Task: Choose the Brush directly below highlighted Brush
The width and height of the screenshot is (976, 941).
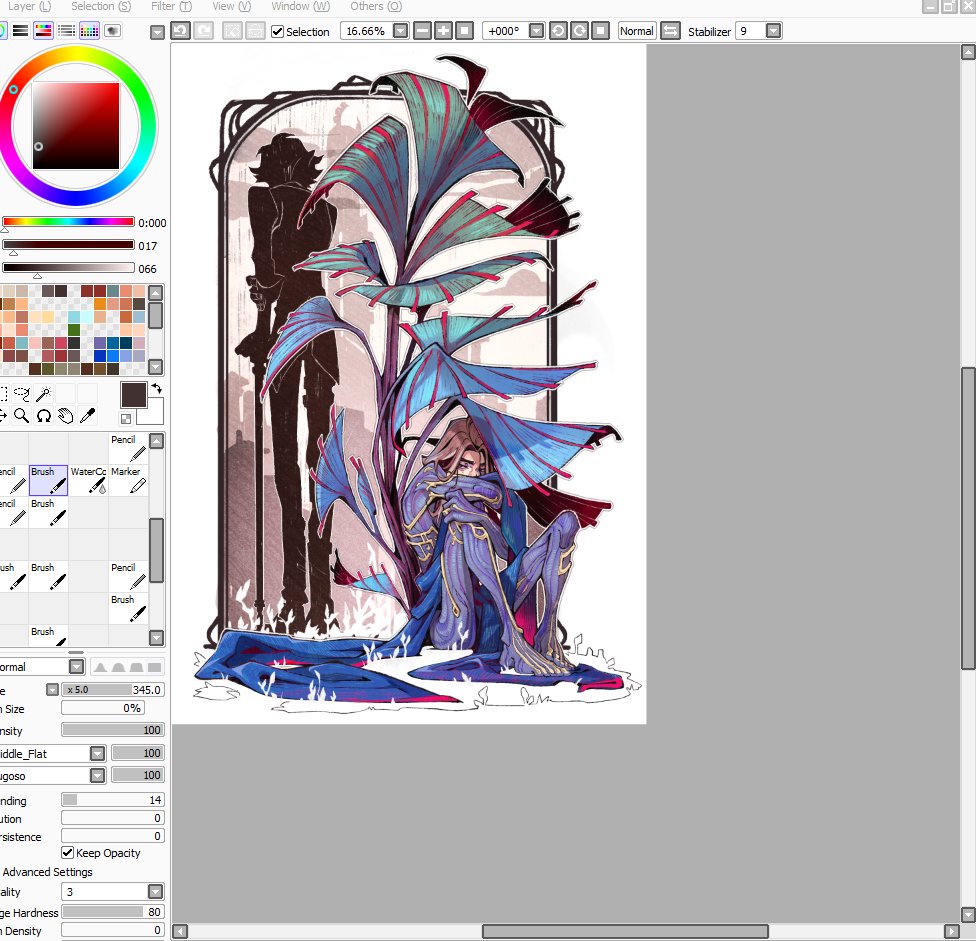Action: (x=48, y=512)
